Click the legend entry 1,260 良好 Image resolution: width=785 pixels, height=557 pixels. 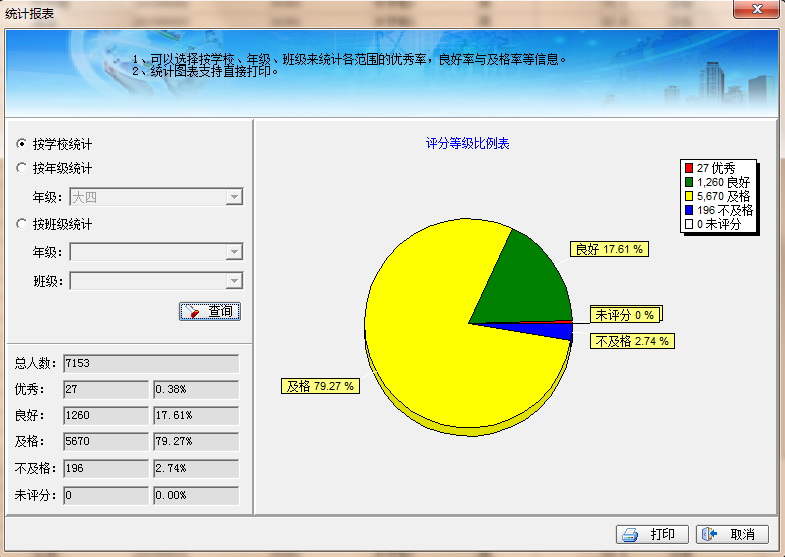coord(718,182)
